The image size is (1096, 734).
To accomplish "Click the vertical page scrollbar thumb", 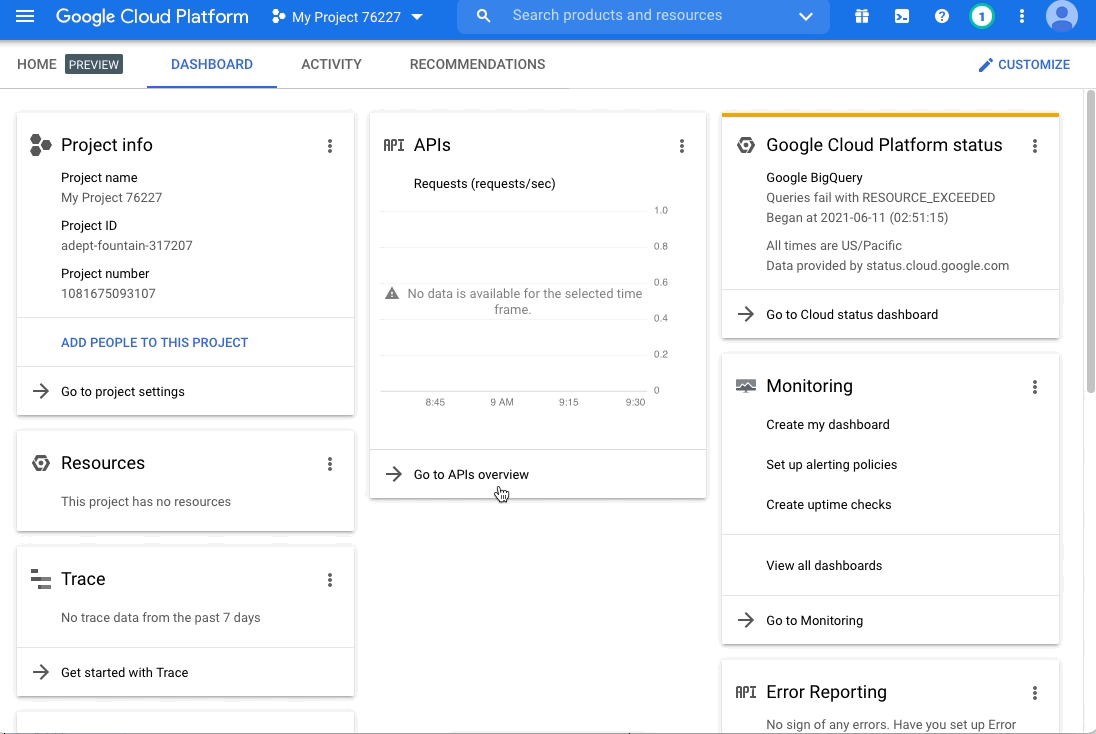I will (x=1090, y=241).
